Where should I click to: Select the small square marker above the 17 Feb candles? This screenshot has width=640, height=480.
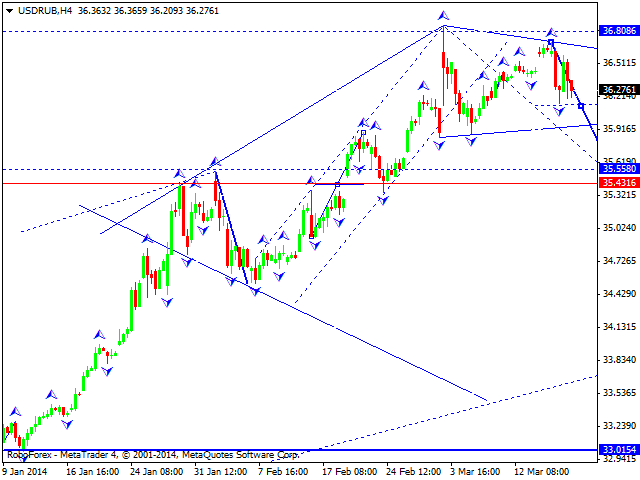(363, 132)
